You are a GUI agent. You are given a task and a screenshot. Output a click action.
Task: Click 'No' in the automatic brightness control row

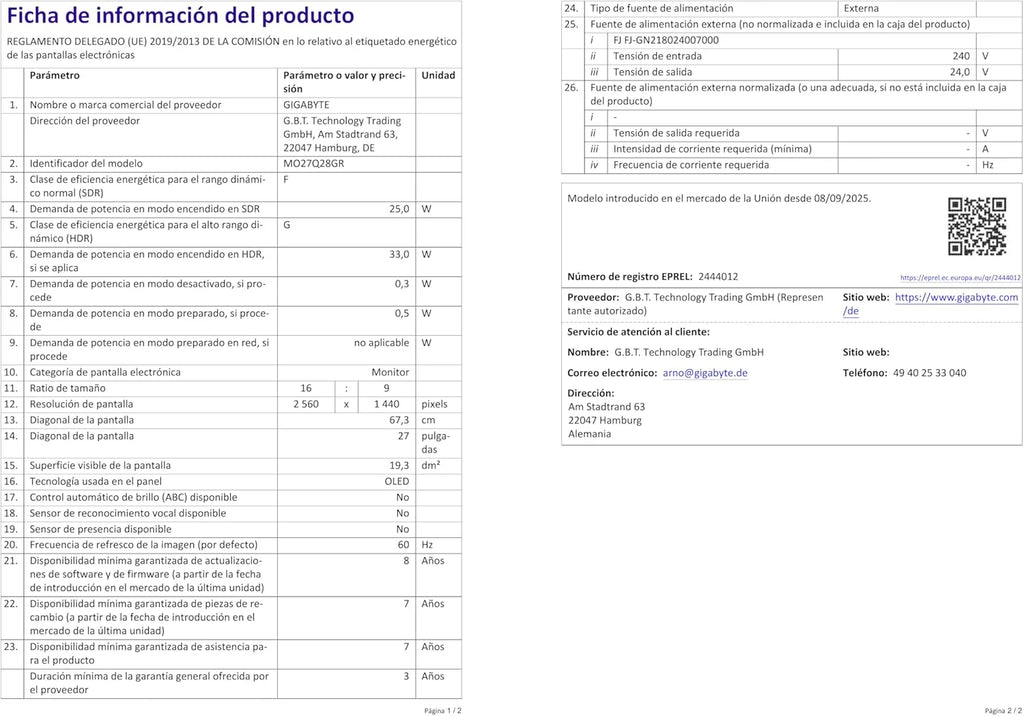[x=402, y=497]
